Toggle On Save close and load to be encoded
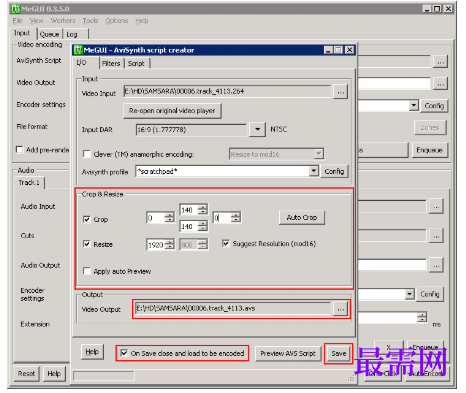 [x=124, y=353]
